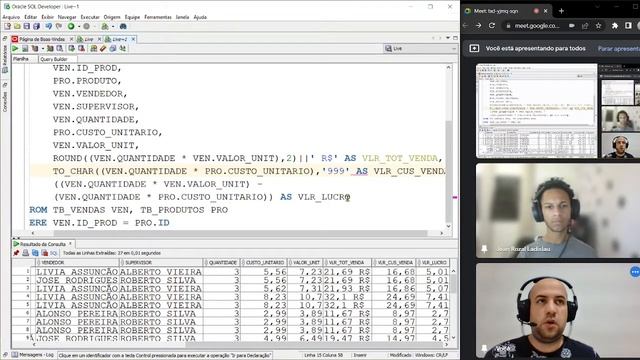Click the SQL icon in result toolbar
Viewport: 640px width, 360px height.
pyautogui.click(x=54, y=253)
